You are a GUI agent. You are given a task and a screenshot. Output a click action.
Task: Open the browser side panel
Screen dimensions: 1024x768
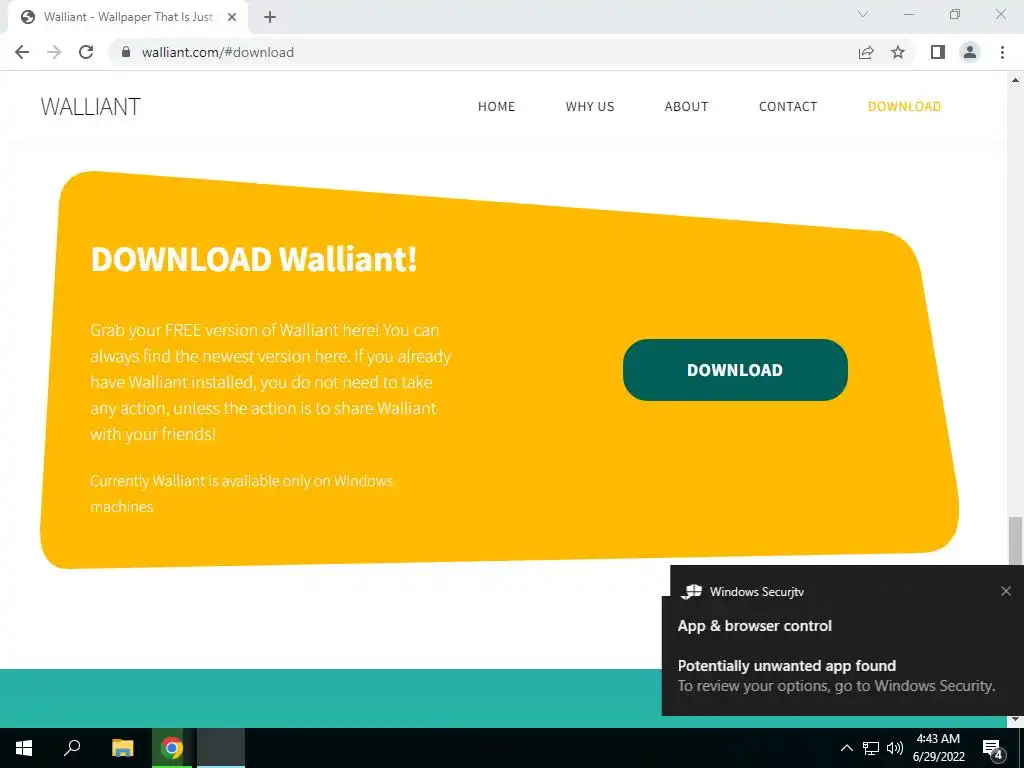[938, 52]
